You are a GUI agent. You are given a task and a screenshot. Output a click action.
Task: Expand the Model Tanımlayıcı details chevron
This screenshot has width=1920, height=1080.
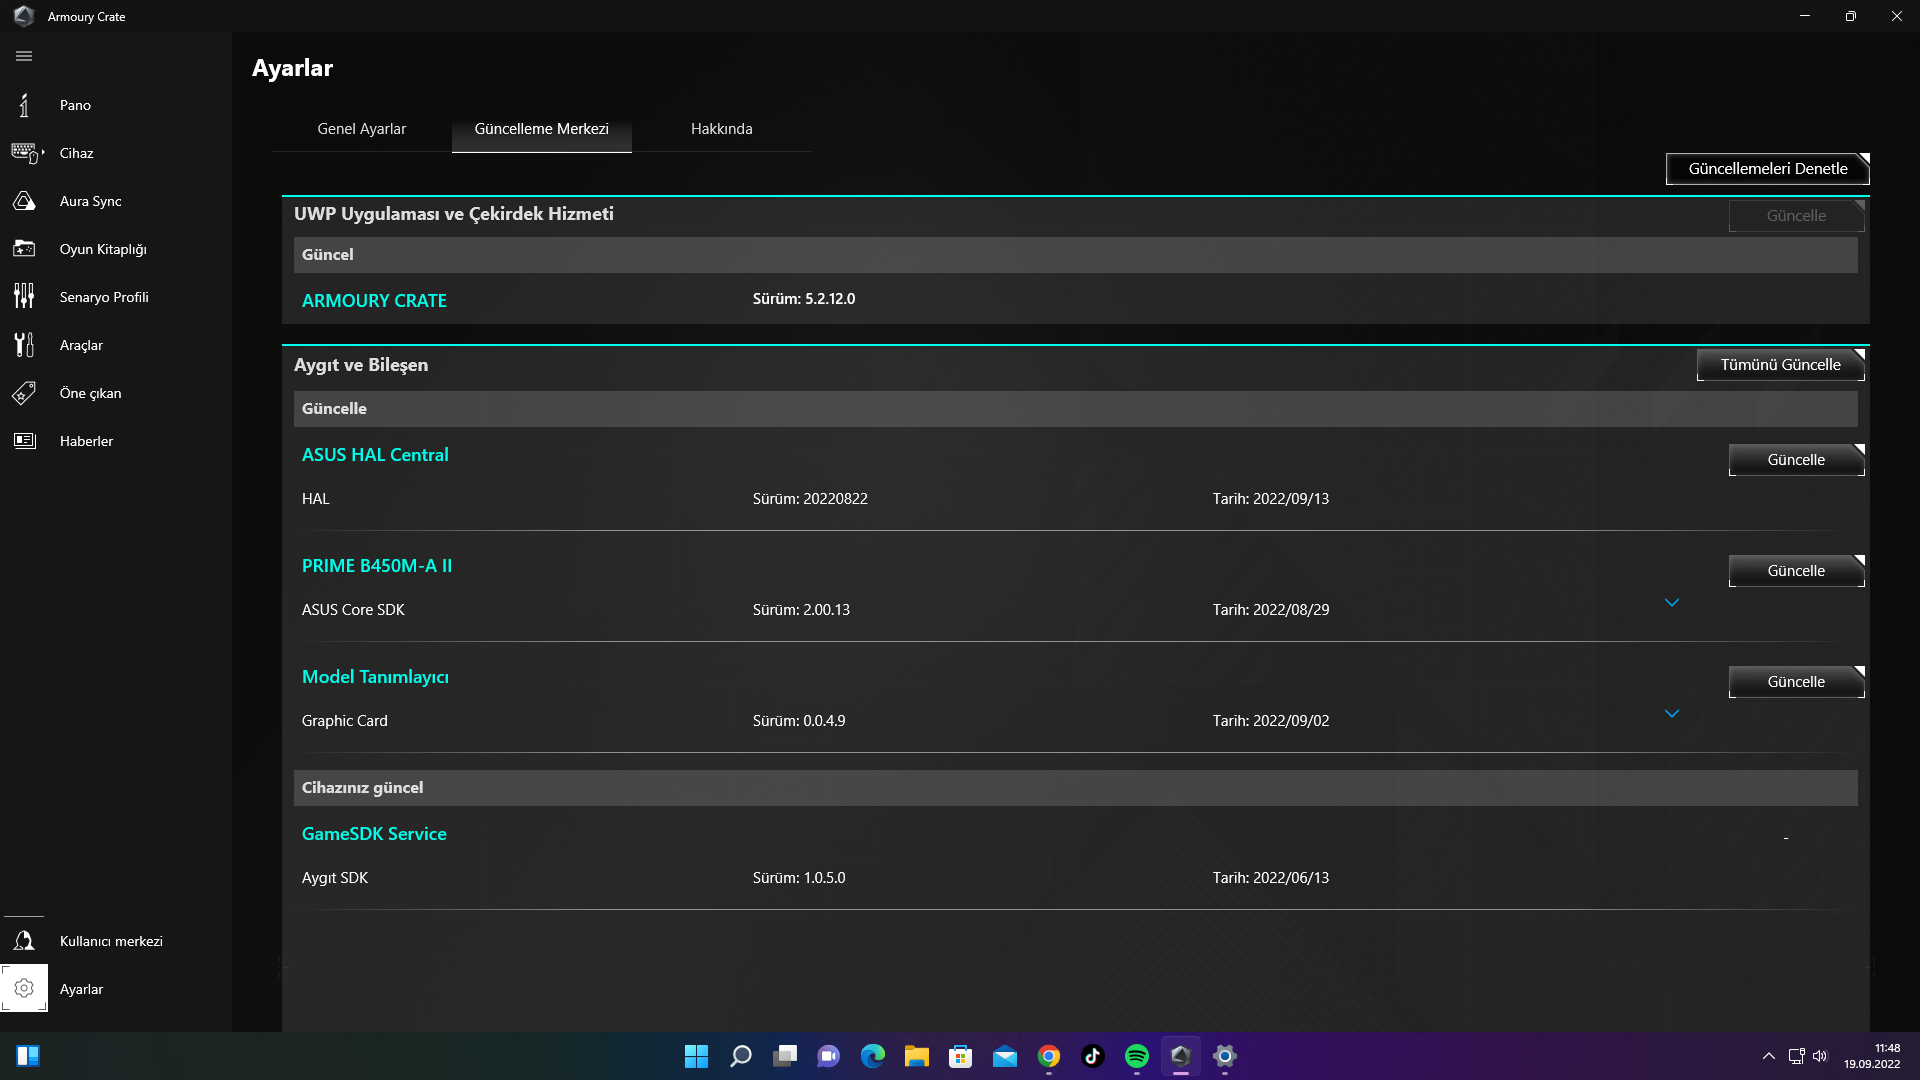1671,714
